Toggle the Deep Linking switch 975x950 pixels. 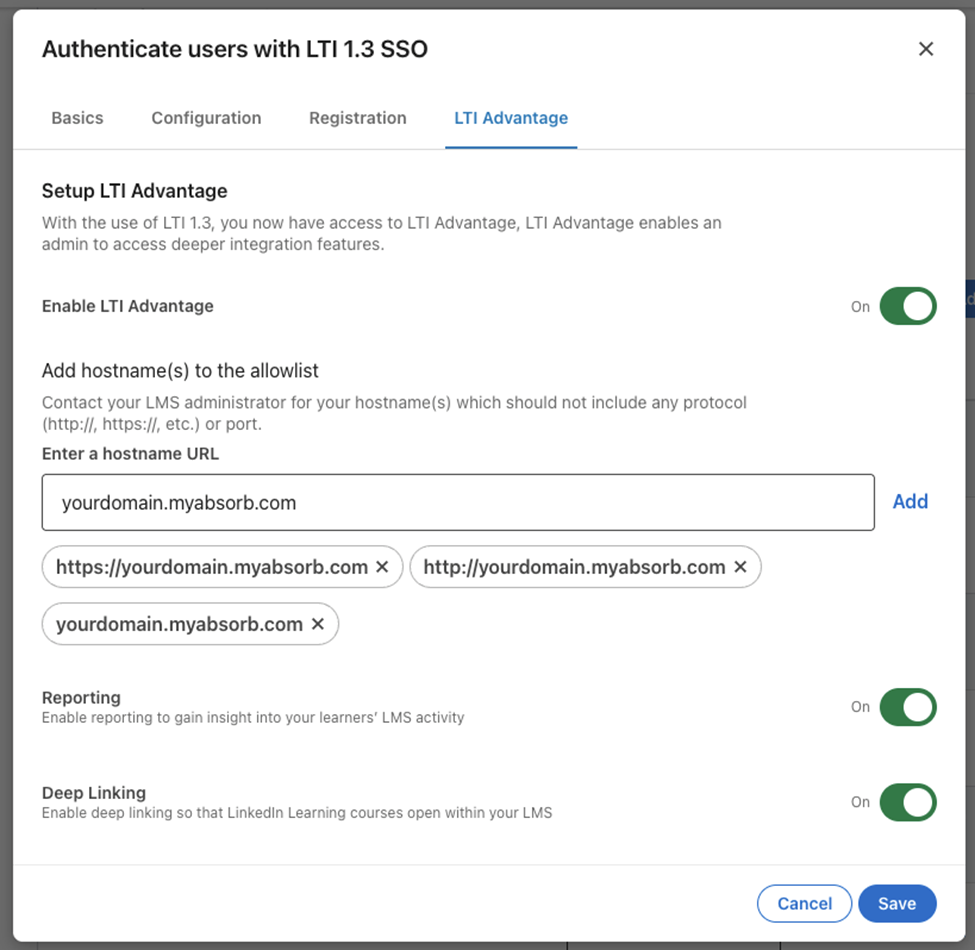(908, 802)
